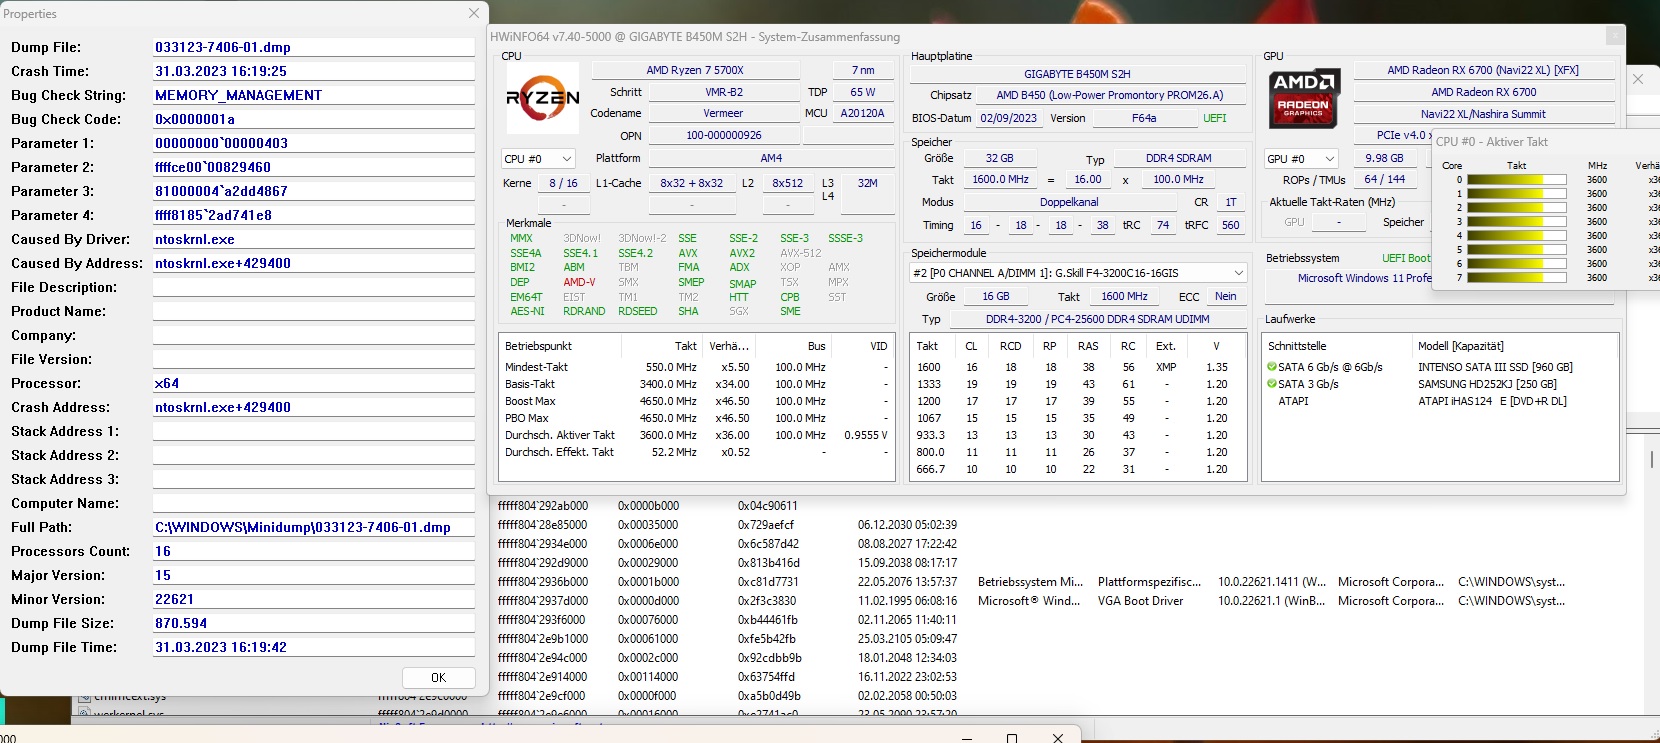Screen dimensions: 1660x743
Task: Click the Dump File Size 870.594 field
Action: click(x=314, y=623)
